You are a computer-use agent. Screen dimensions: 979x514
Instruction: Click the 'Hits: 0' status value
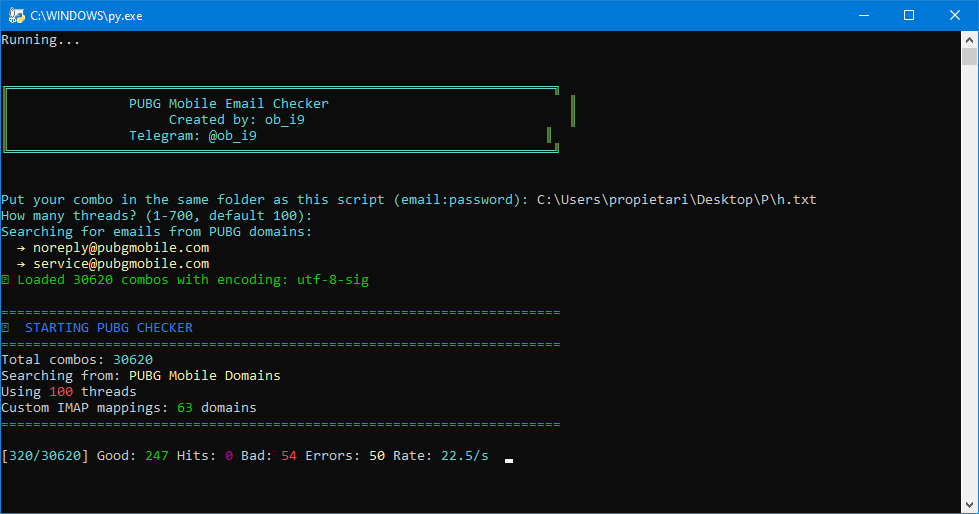[x=205, y=456]
